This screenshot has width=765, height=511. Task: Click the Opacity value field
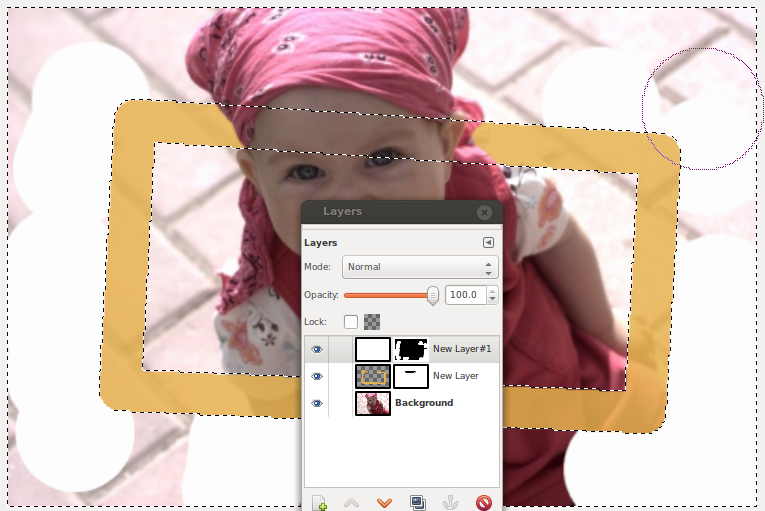(465, 295)
